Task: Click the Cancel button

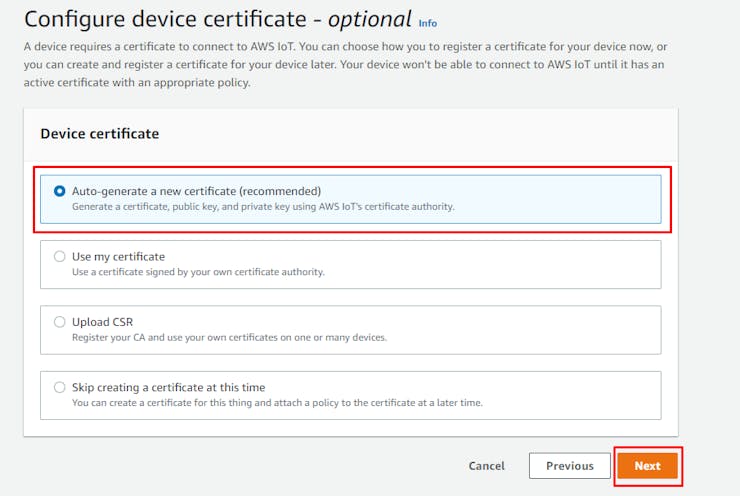Action: point(486,466)
